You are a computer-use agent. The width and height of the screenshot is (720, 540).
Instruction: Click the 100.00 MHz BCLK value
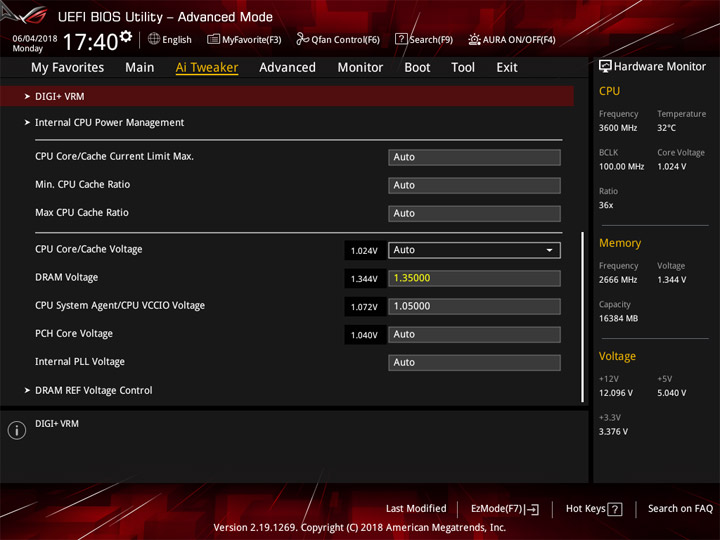(x=621, y=166)
